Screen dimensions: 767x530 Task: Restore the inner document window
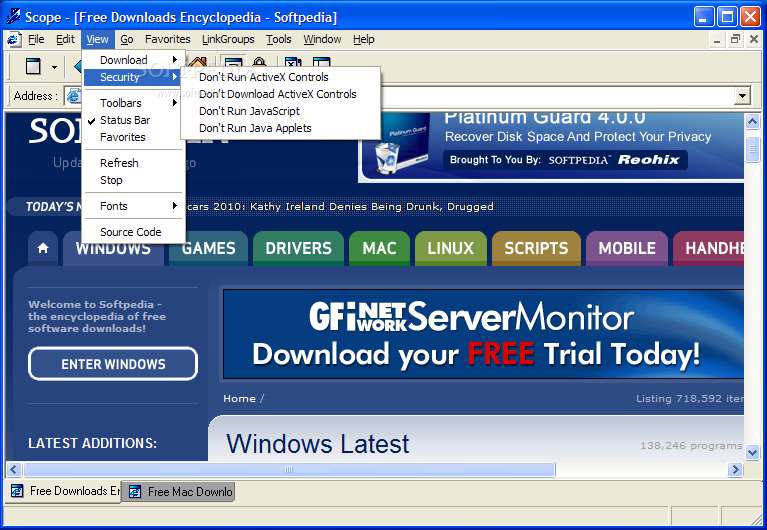point(735,40)
